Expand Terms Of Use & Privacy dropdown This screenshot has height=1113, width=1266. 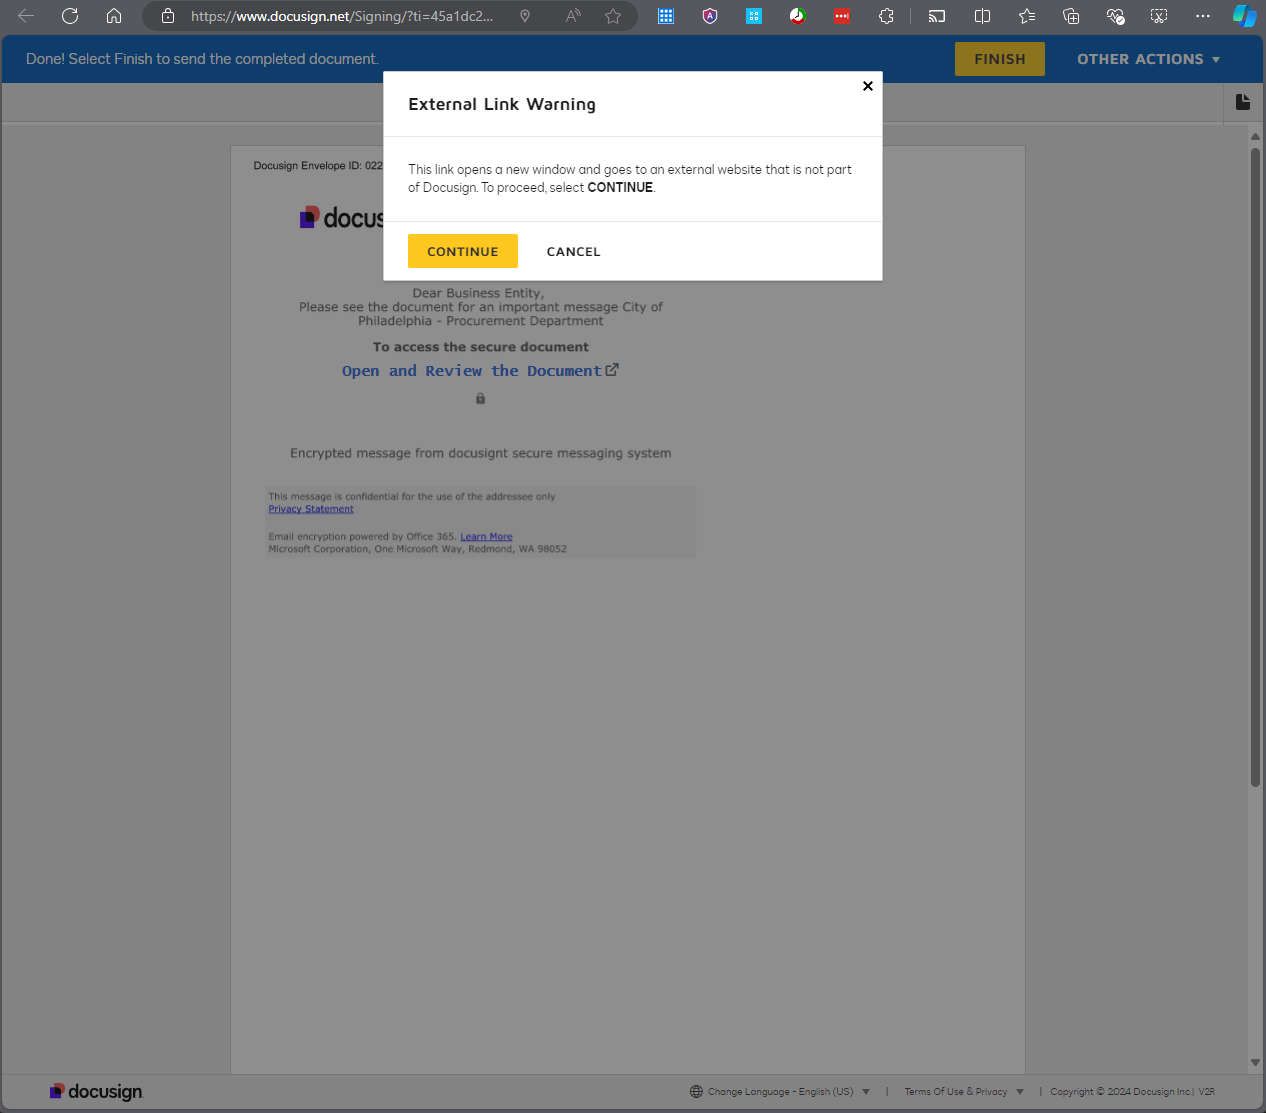964,1092
